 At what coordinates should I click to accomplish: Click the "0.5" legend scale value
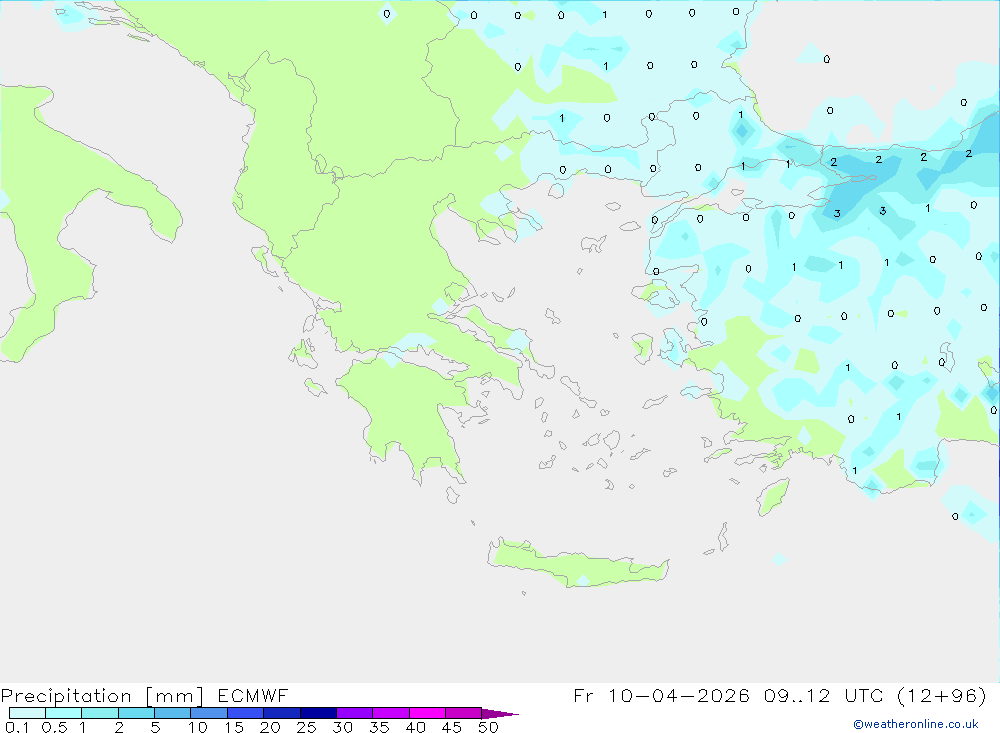coord(54,727)
